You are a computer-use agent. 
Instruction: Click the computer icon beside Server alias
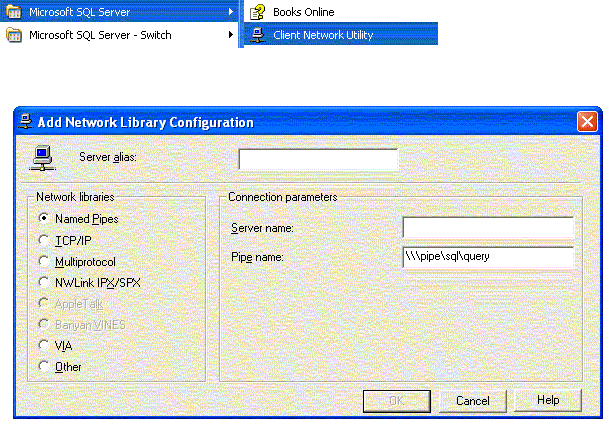point(42,158)
